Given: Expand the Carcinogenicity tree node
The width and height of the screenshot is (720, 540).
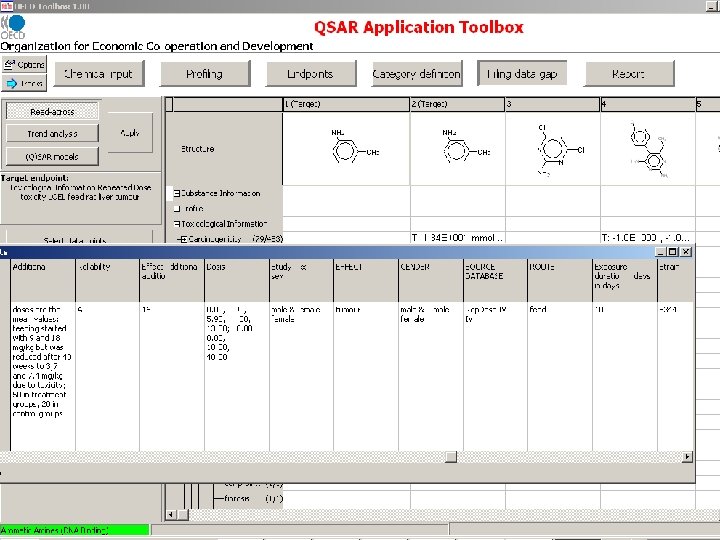Looking at the screenshot, I should tap(182, 239).
